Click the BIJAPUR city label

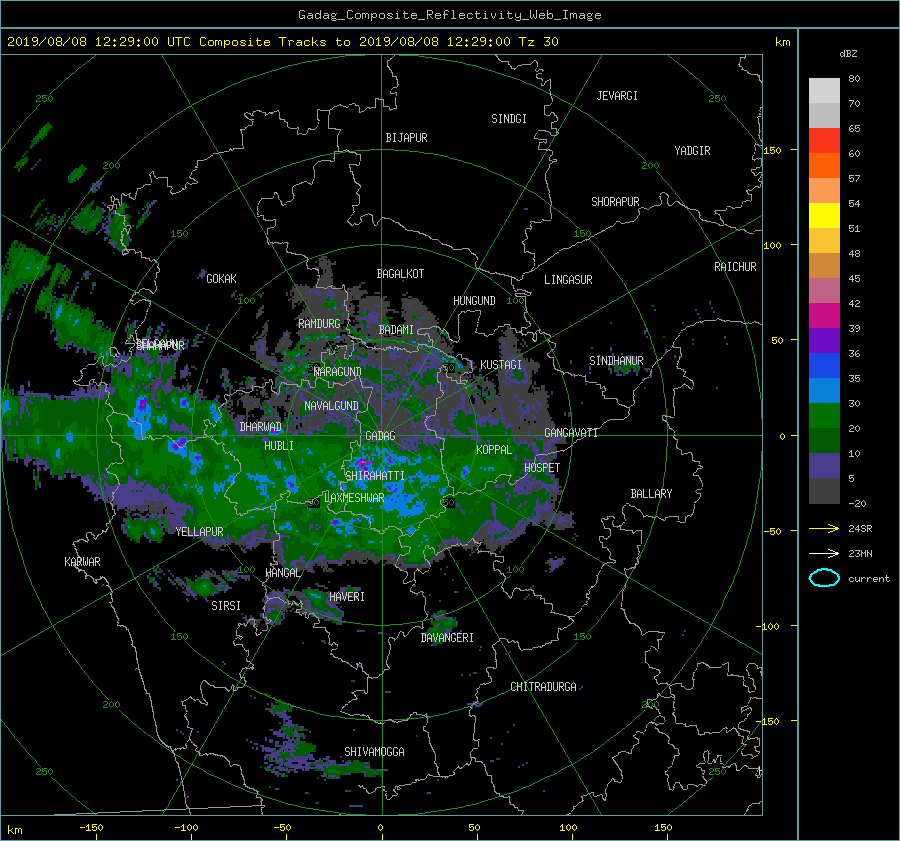(406, 138)
